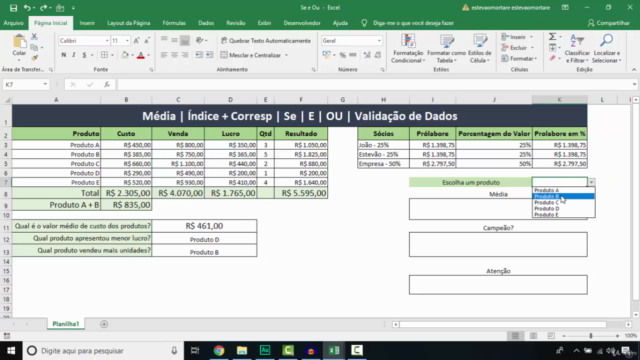The width and height of the screenshot is (640, 360).
Task: Click the zoom slider handle
Action: point(591,336)
